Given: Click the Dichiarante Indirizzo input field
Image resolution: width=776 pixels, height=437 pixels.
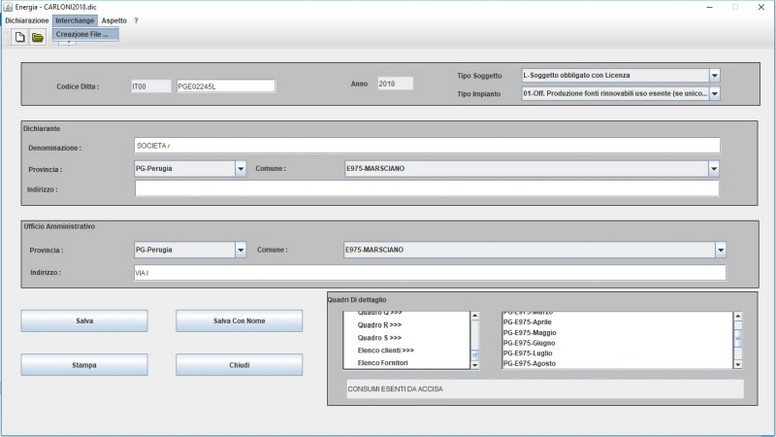Looking at the screenshot, I should coord(427,189).
